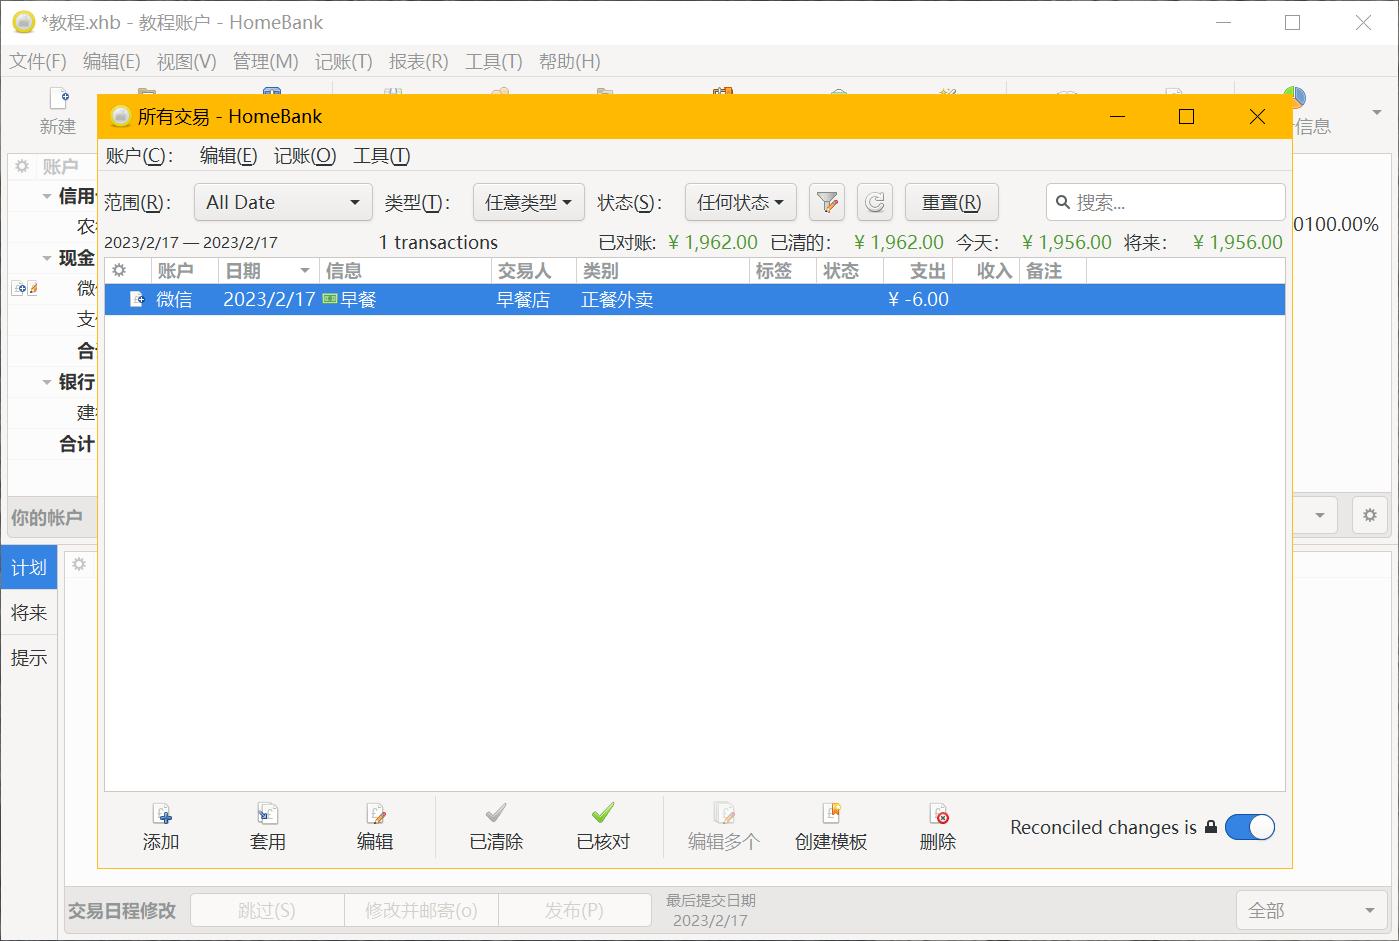The image size is (1399, 941).
Task: Sort by the 支出 column header
Action: pos(918,271)
